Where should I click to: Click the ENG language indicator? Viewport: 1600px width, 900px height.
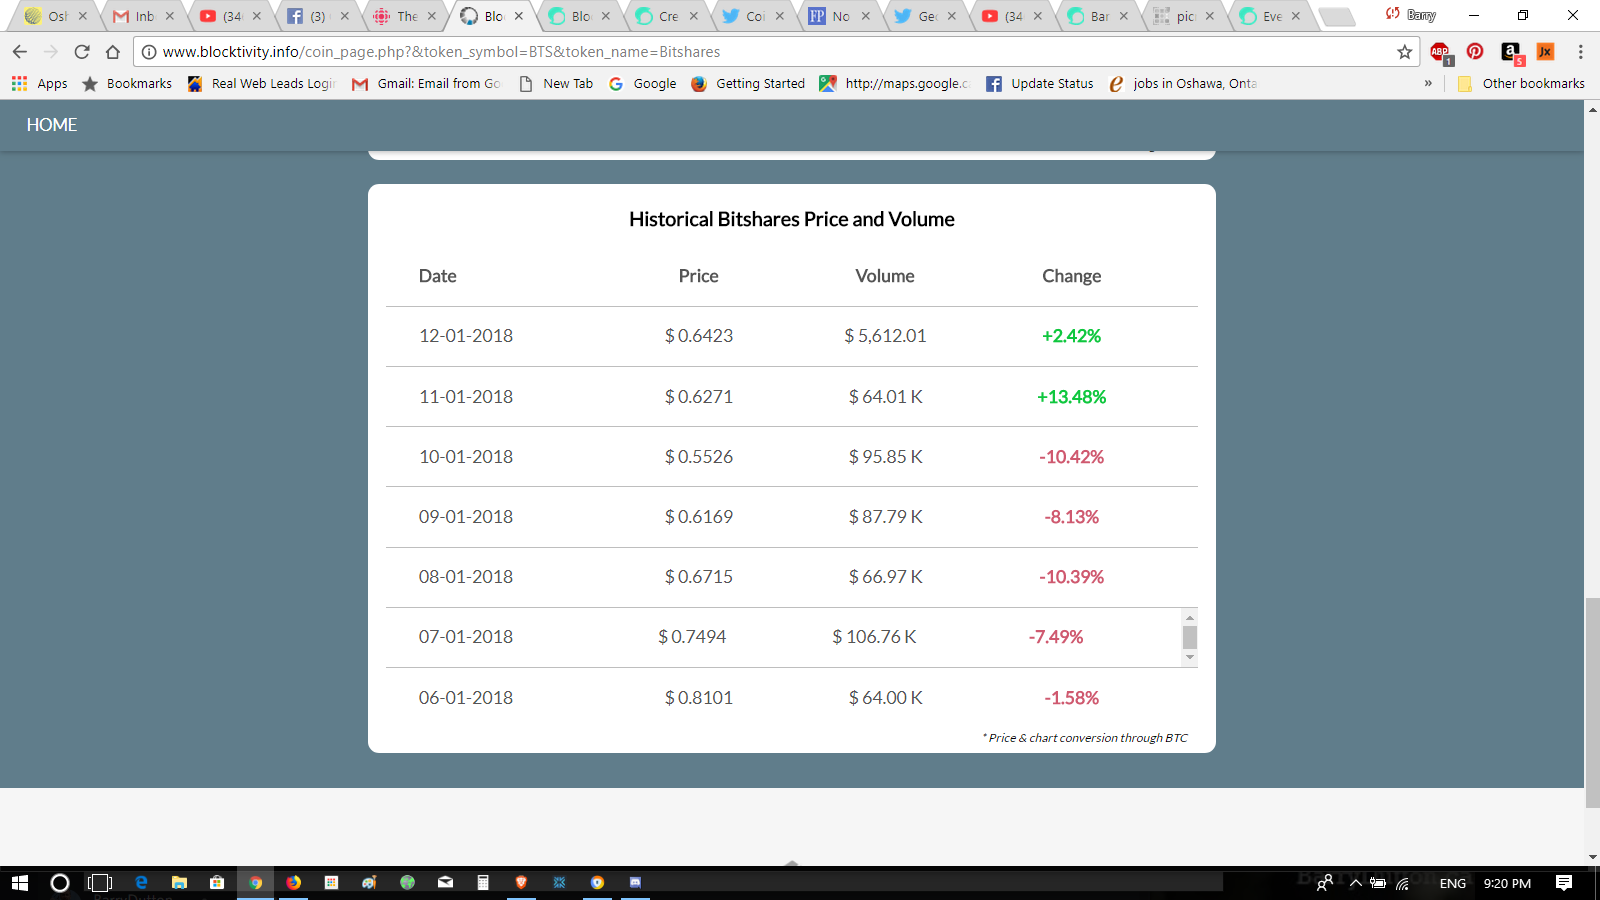(1453, 883)
